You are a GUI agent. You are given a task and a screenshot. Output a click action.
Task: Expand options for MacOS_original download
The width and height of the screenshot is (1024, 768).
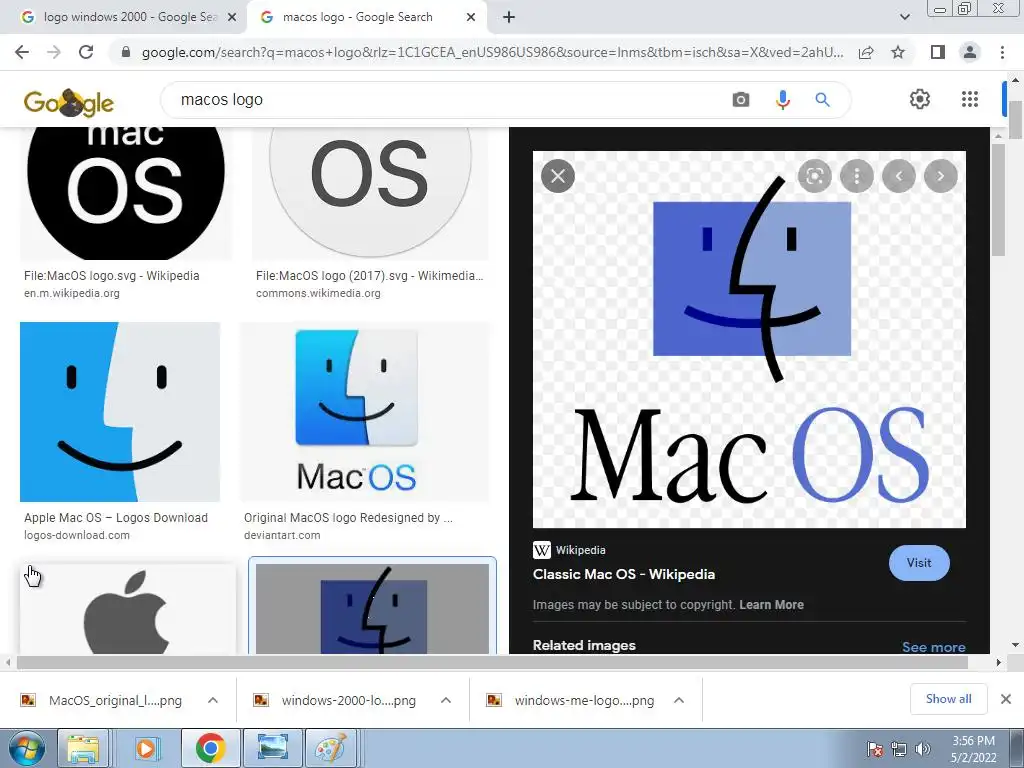click(213, 700)
